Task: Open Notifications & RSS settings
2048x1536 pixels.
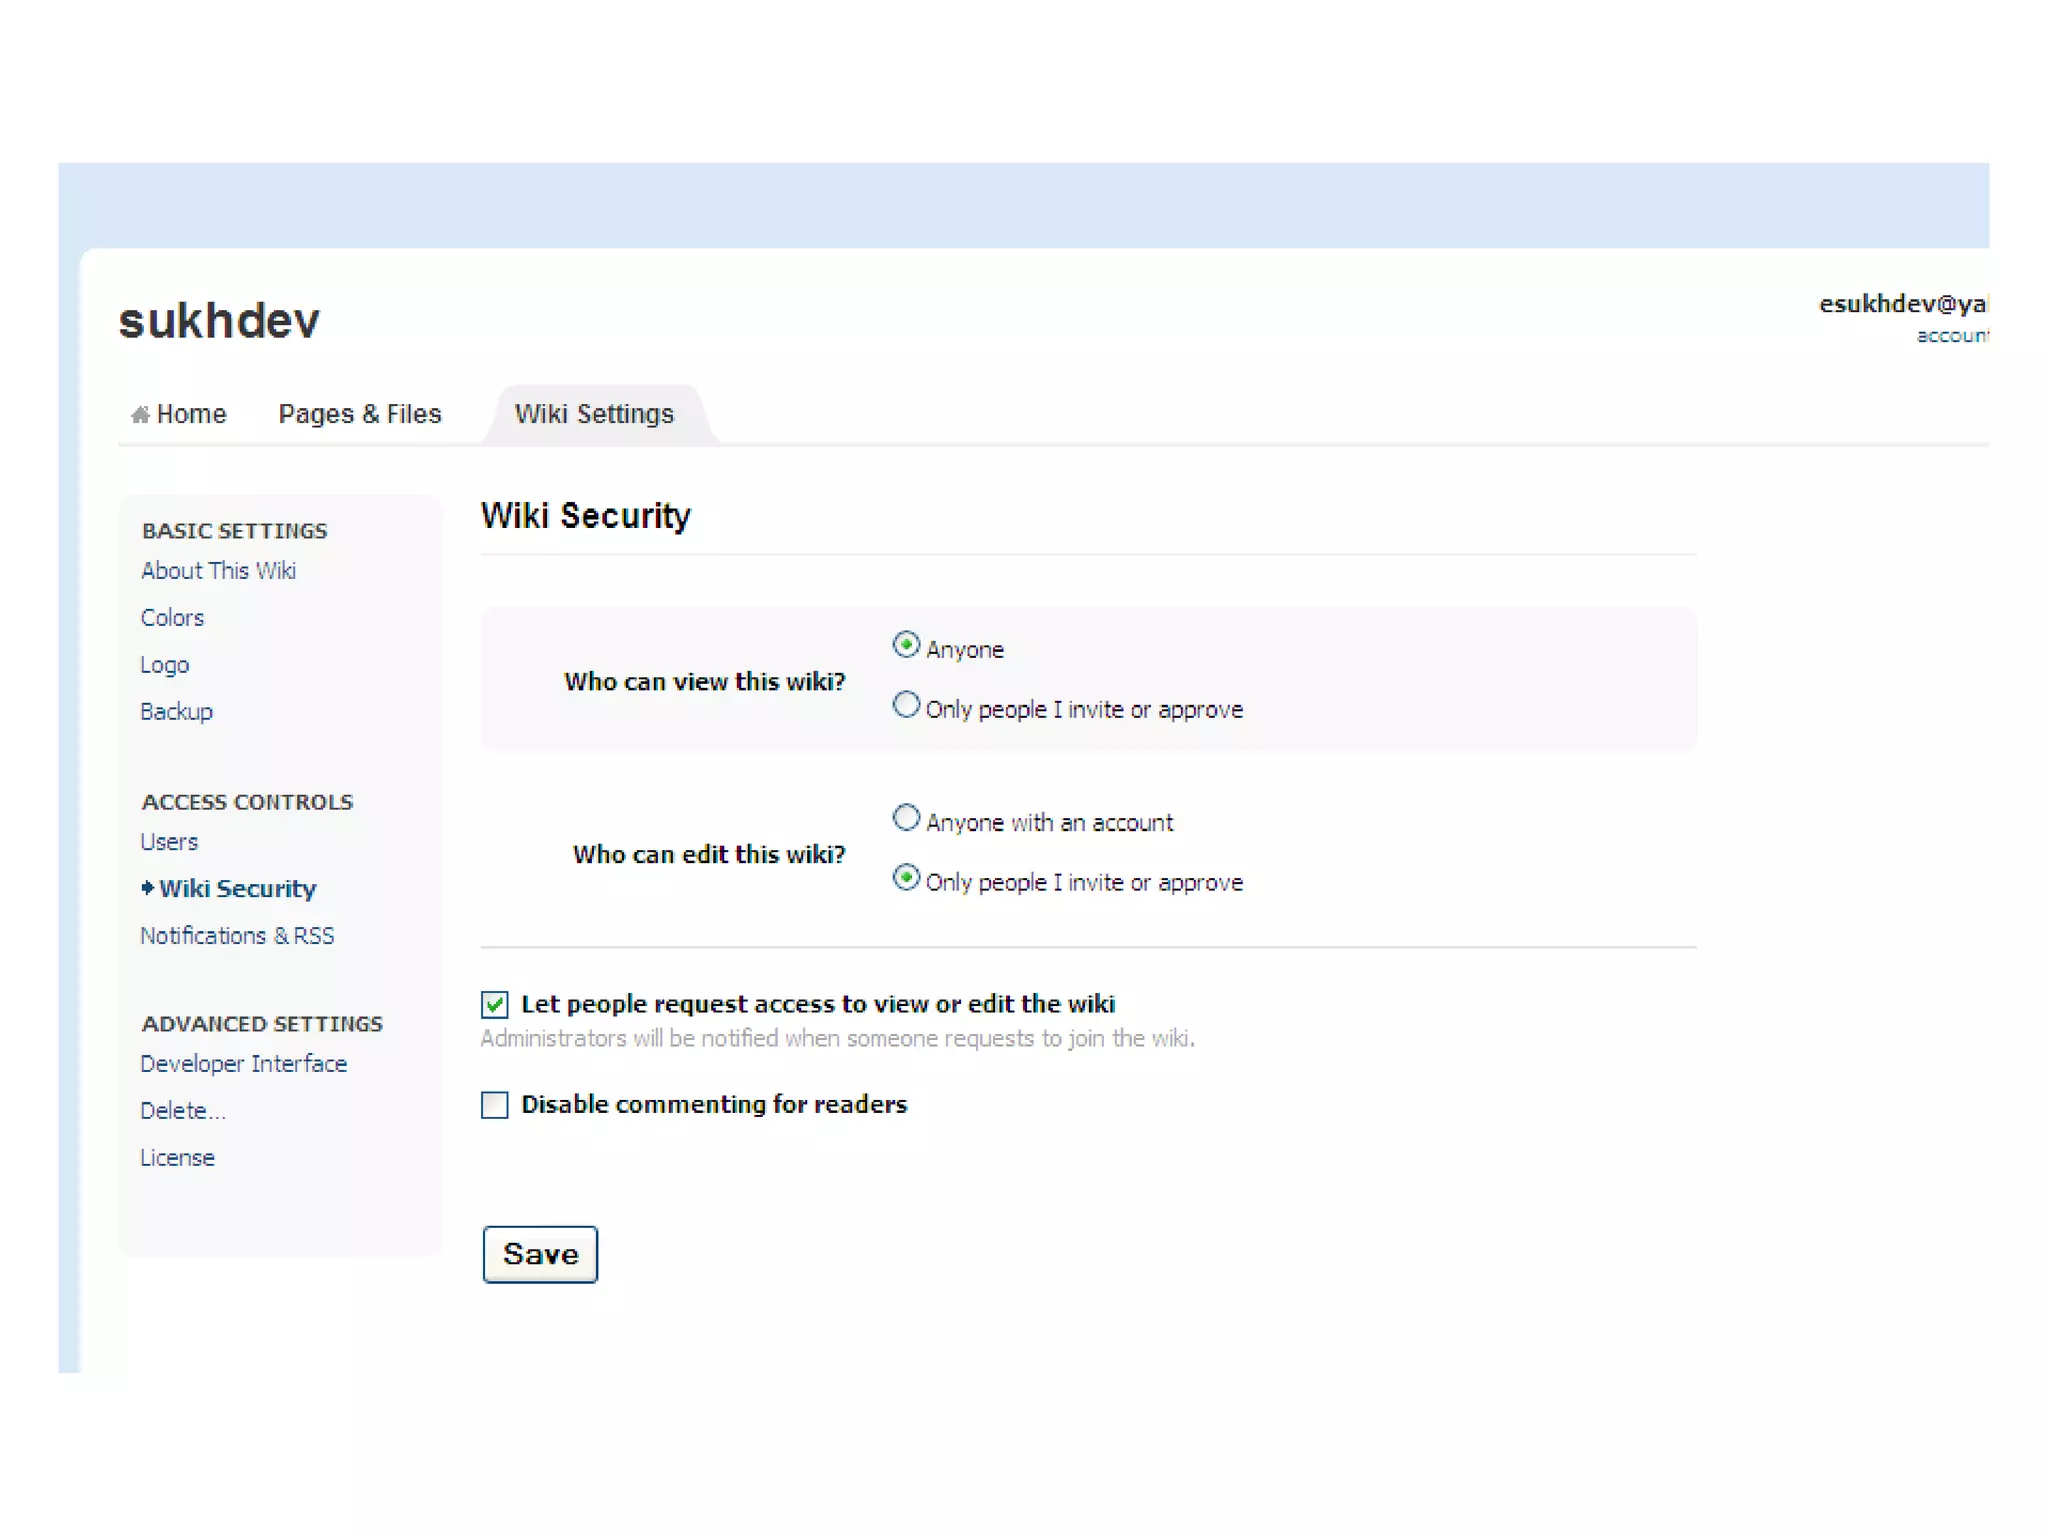Action: (x=237, y=936)
